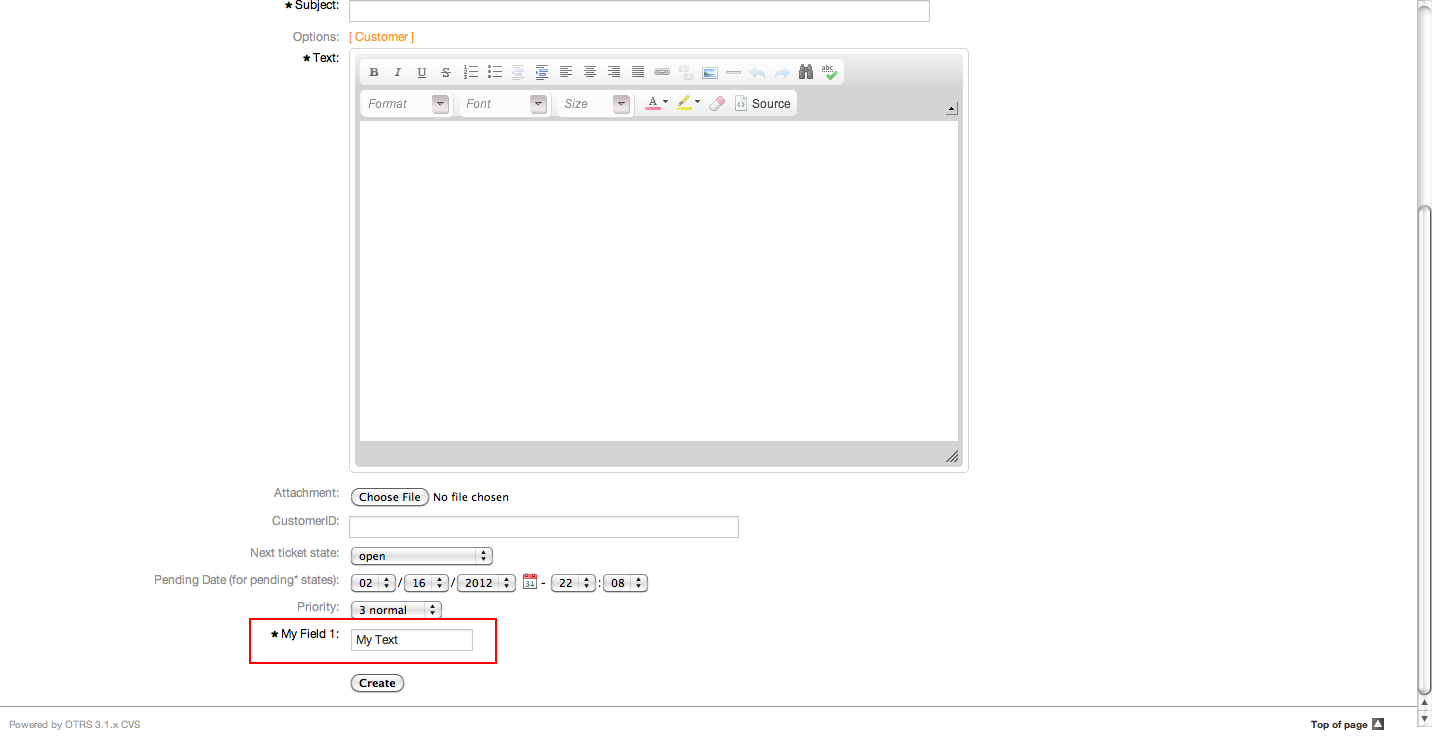
Task: Run the spell checker icon
Action: (830, 72)
